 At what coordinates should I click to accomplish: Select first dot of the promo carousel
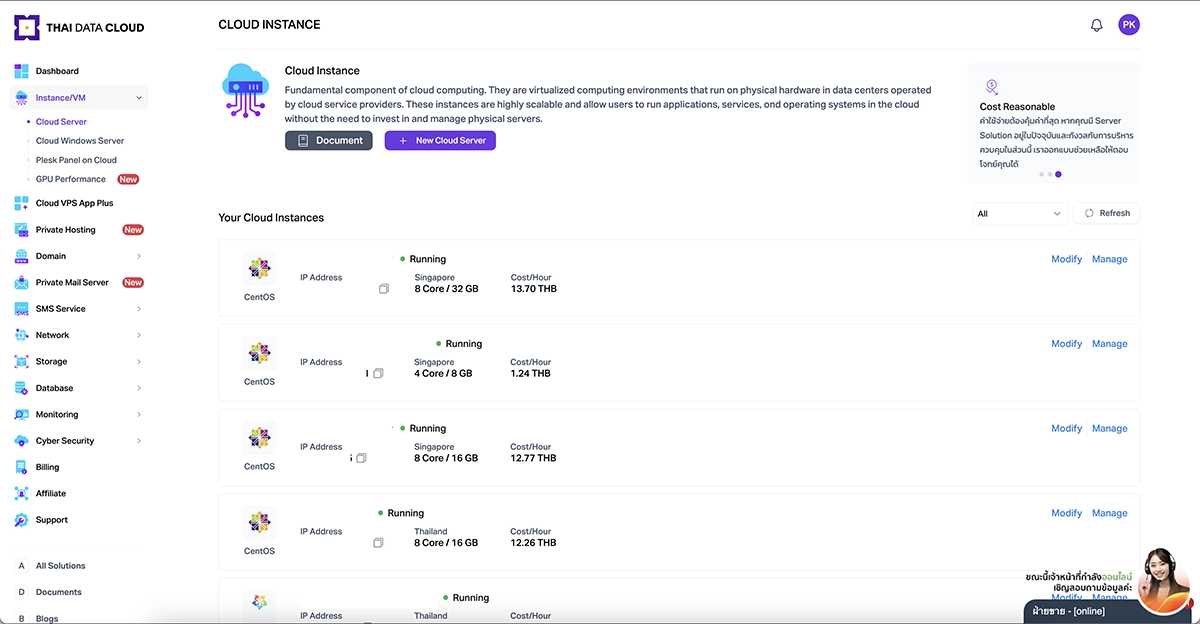click(1041, 174)
